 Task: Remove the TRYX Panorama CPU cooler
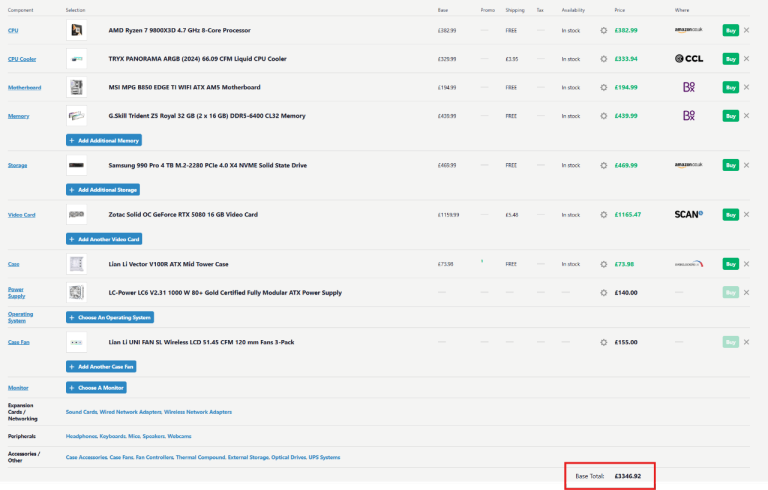pos(746,59)
